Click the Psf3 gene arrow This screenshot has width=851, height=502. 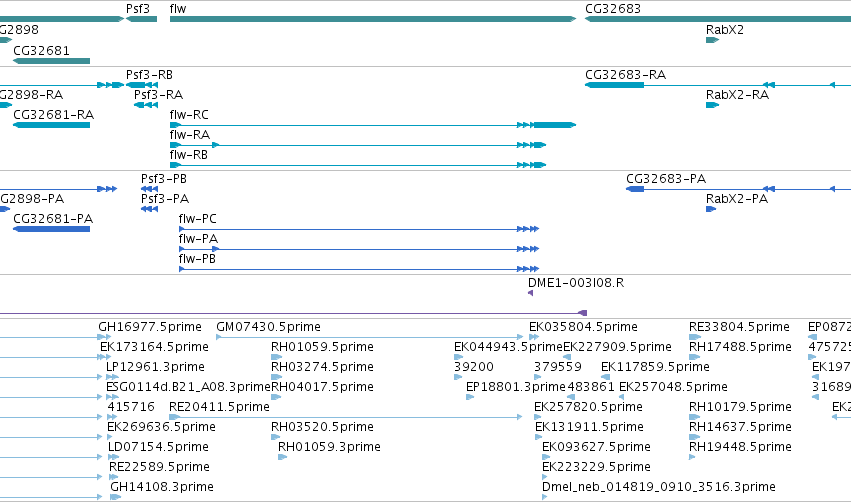click(x=142, y=19)
